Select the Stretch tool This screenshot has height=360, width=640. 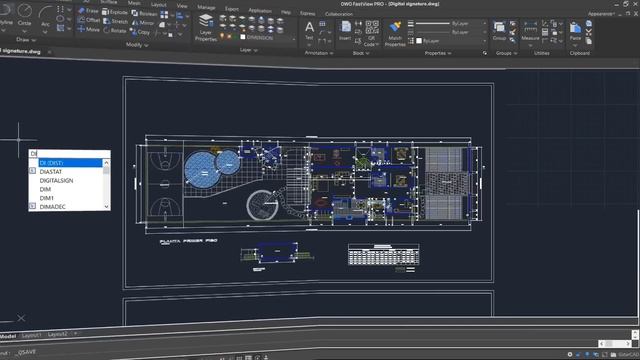pyautogui.click(x=116, y=21)
